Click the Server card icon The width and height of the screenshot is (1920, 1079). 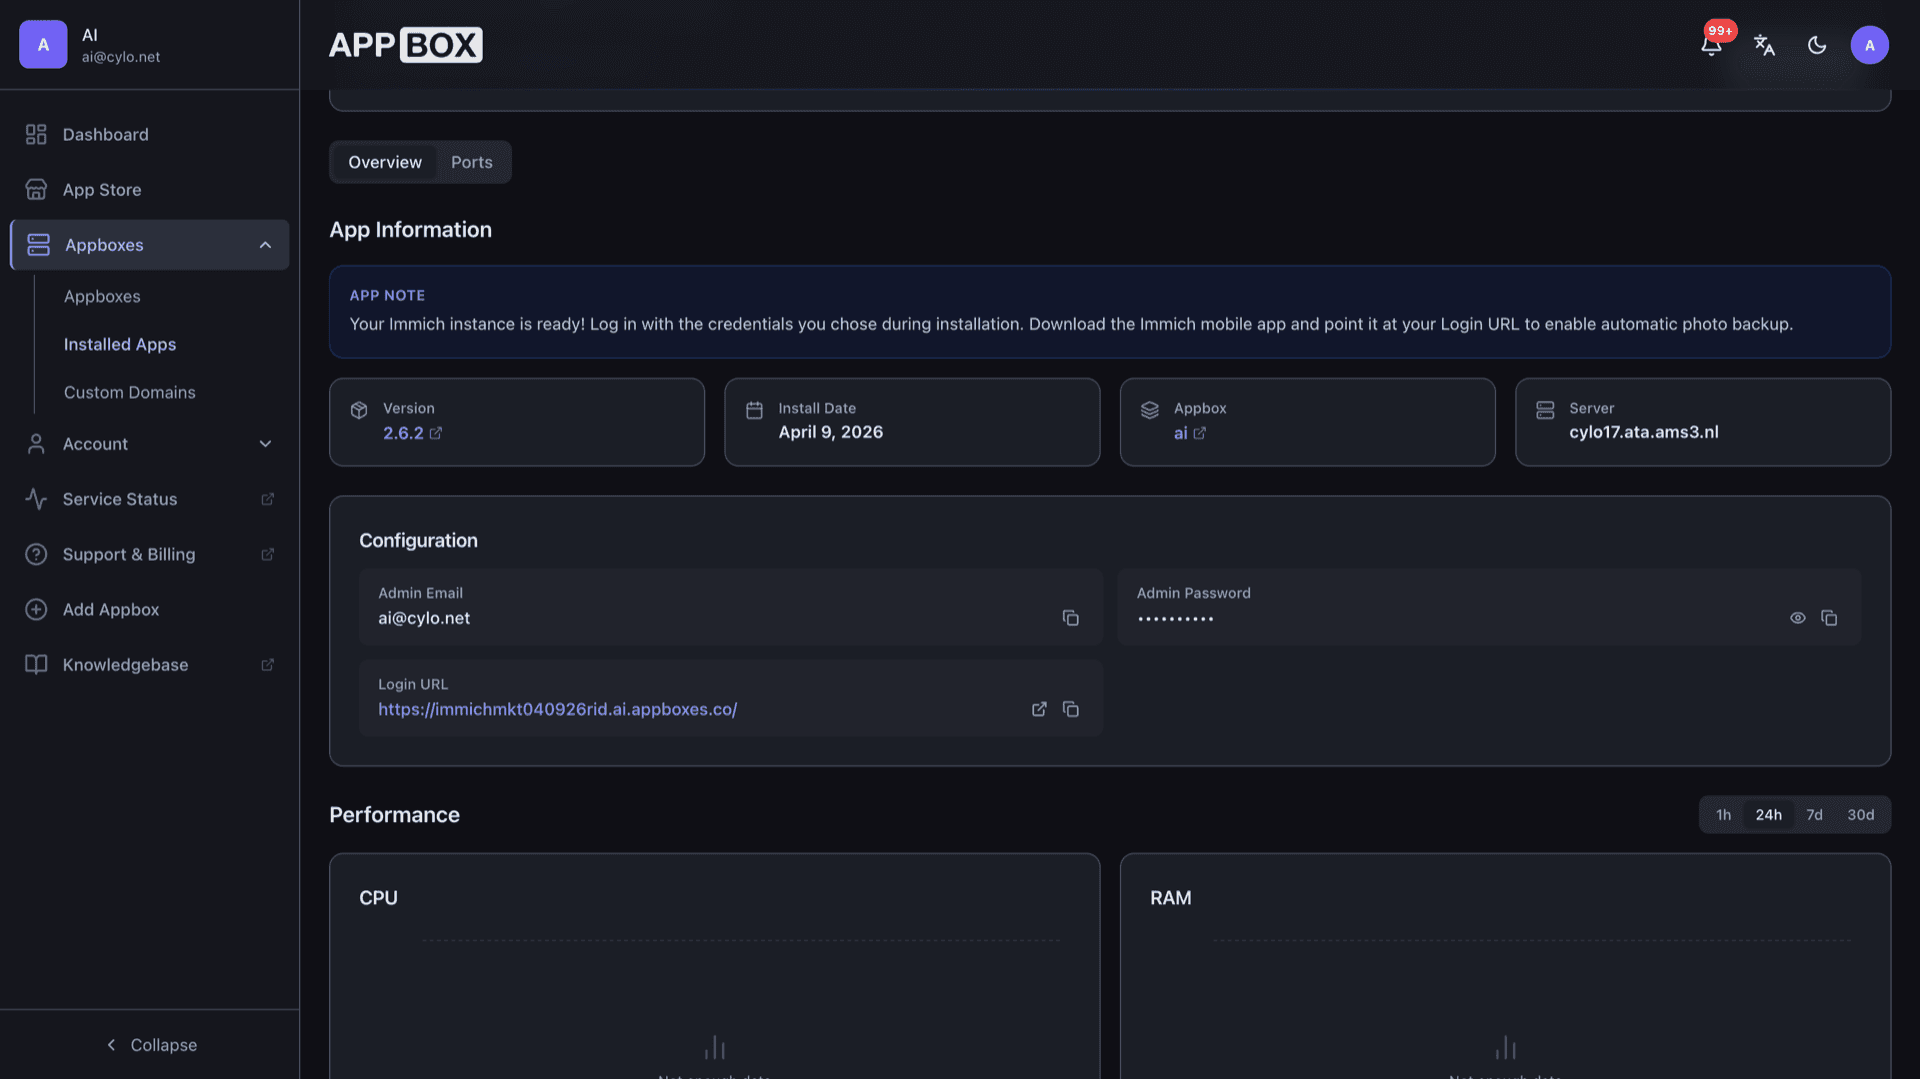[x=1545, y=410]
